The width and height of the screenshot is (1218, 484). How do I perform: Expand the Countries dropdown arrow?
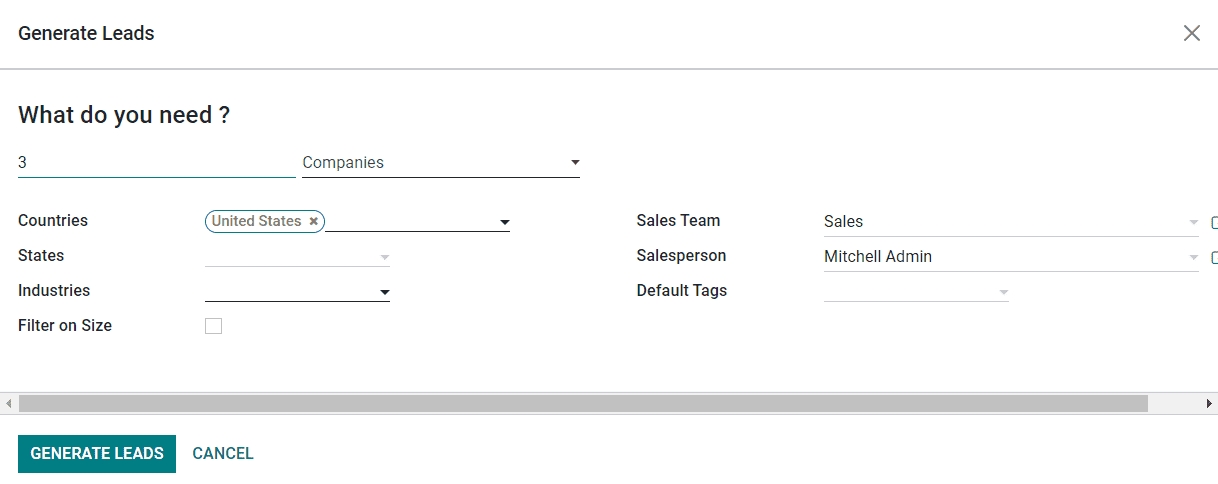505,222
